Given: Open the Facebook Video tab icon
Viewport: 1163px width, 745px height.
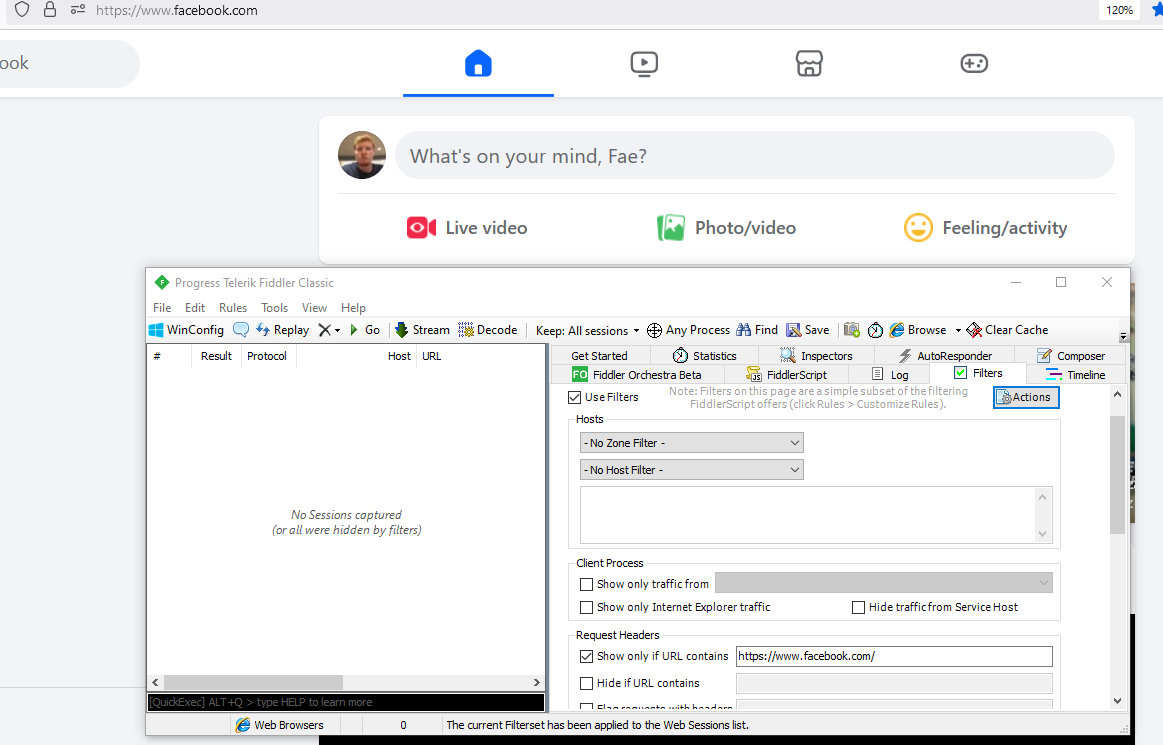Looking at the screenshot, I should pos(644,64).
